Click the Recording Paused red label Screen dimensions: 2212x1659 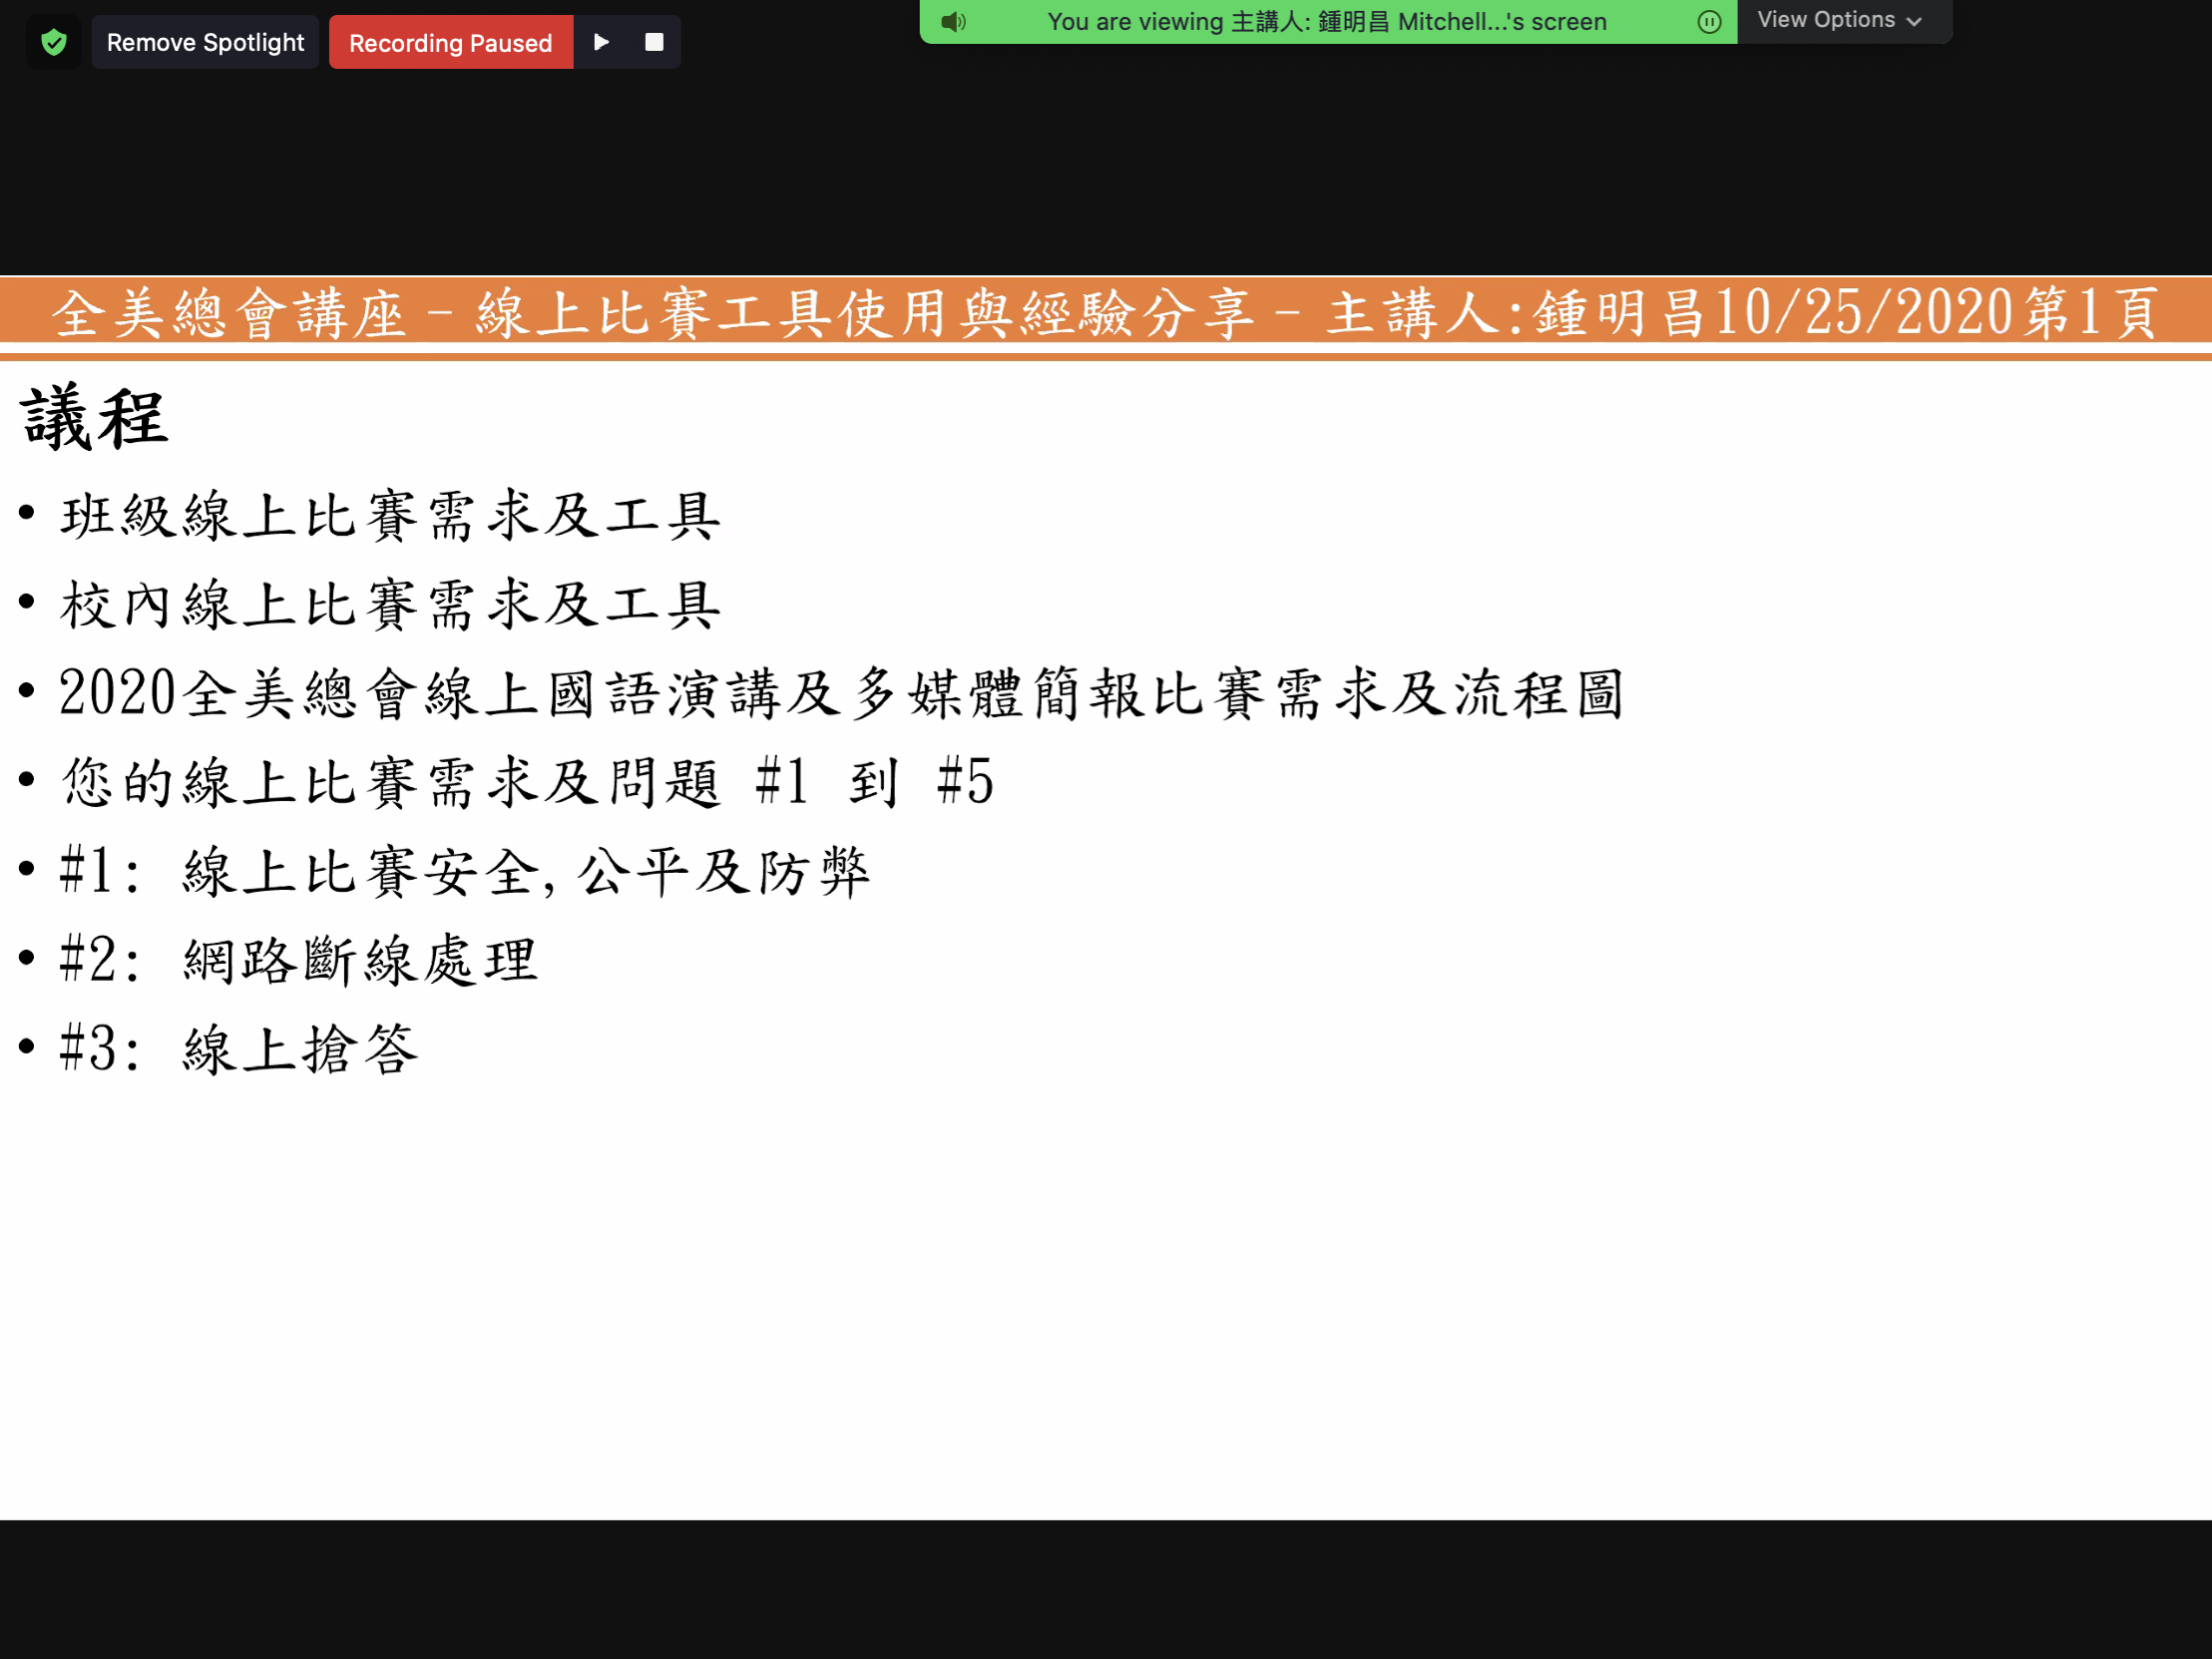click(450, 42)
